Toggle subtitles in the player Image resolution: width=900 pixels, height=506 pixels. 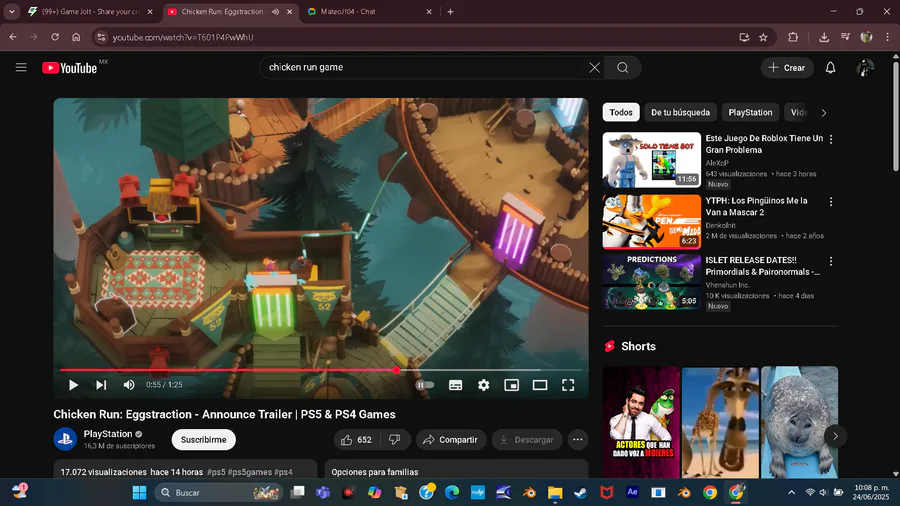pyautogui.click(x=456, y=385)
